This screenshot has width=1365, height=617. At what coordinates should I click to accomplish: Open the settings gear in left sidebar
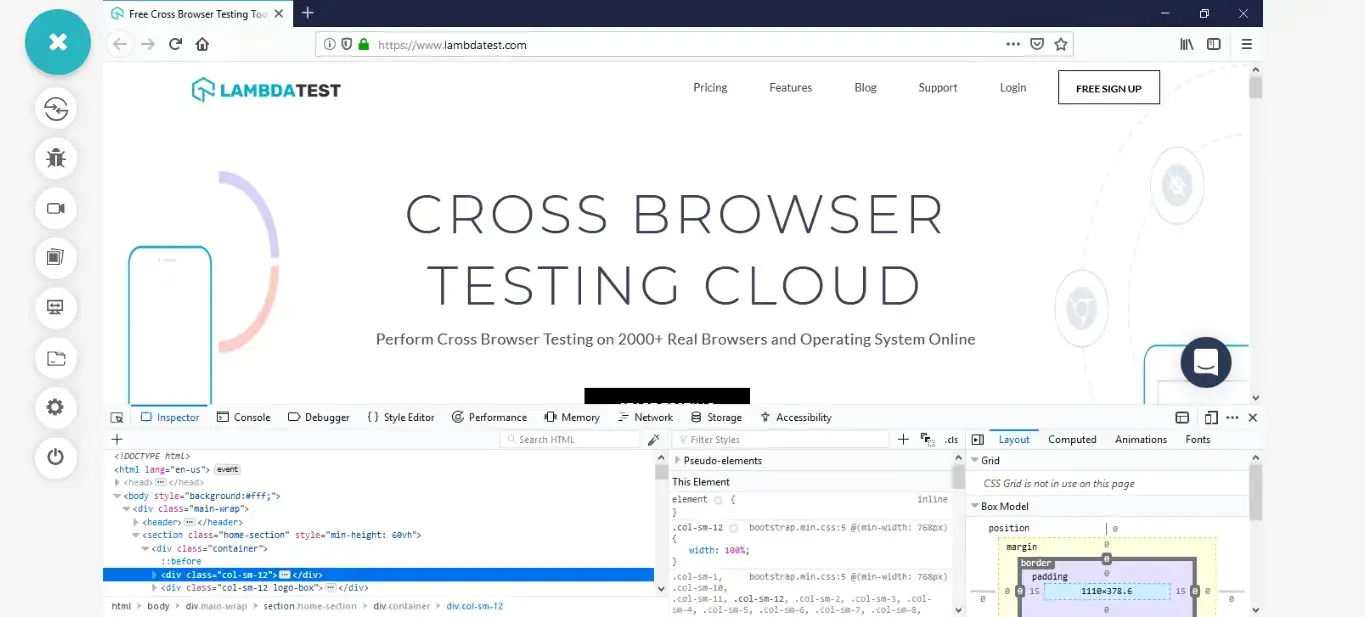pos(56,407)
